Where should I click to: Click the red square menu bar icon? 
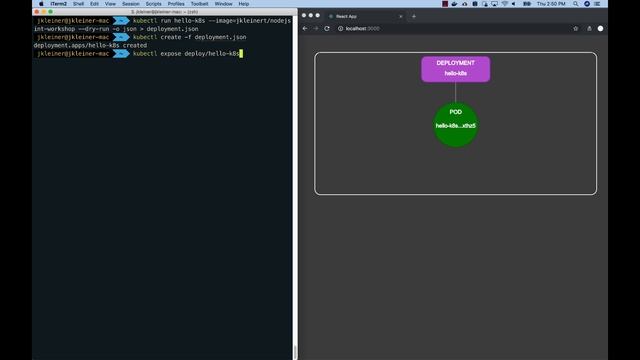pyautogui.click(x=445, y=4)
